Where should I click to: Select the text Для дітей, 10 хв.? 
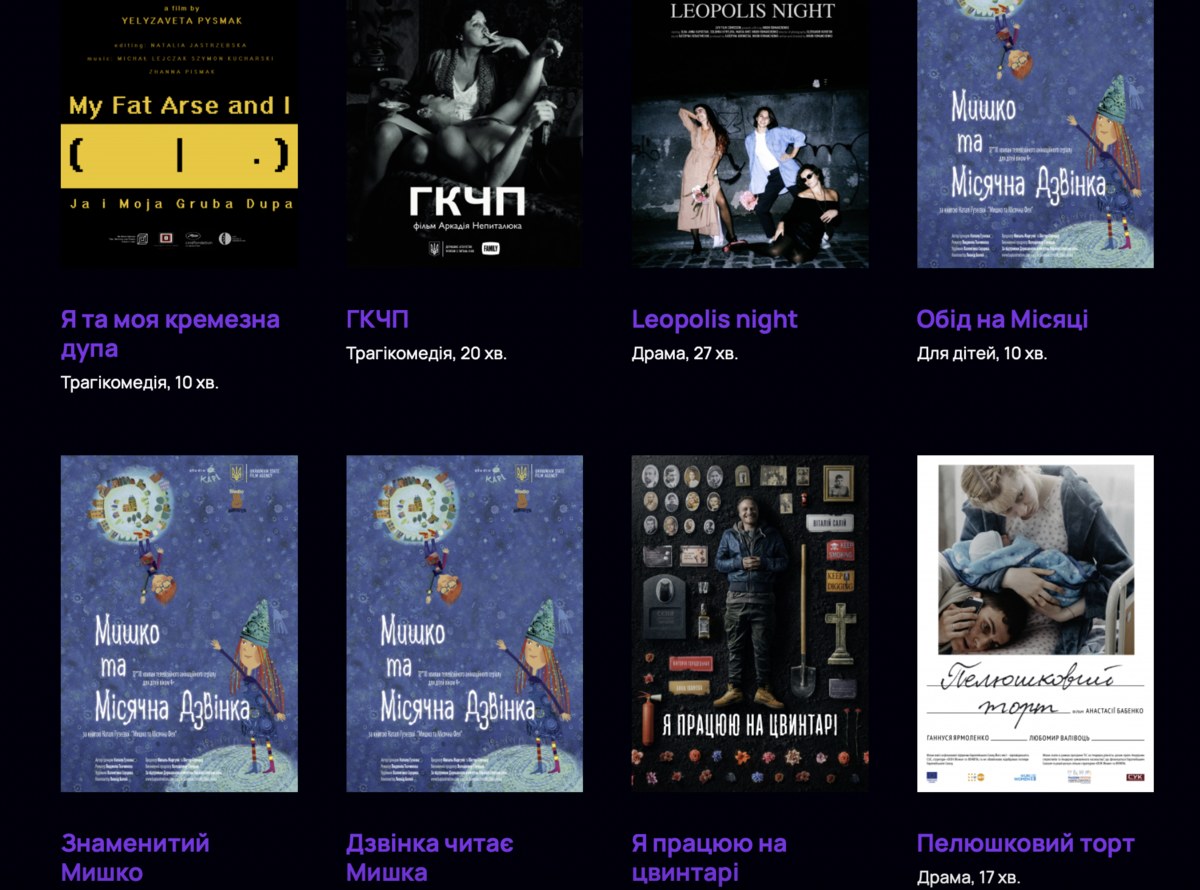point(982,353)
